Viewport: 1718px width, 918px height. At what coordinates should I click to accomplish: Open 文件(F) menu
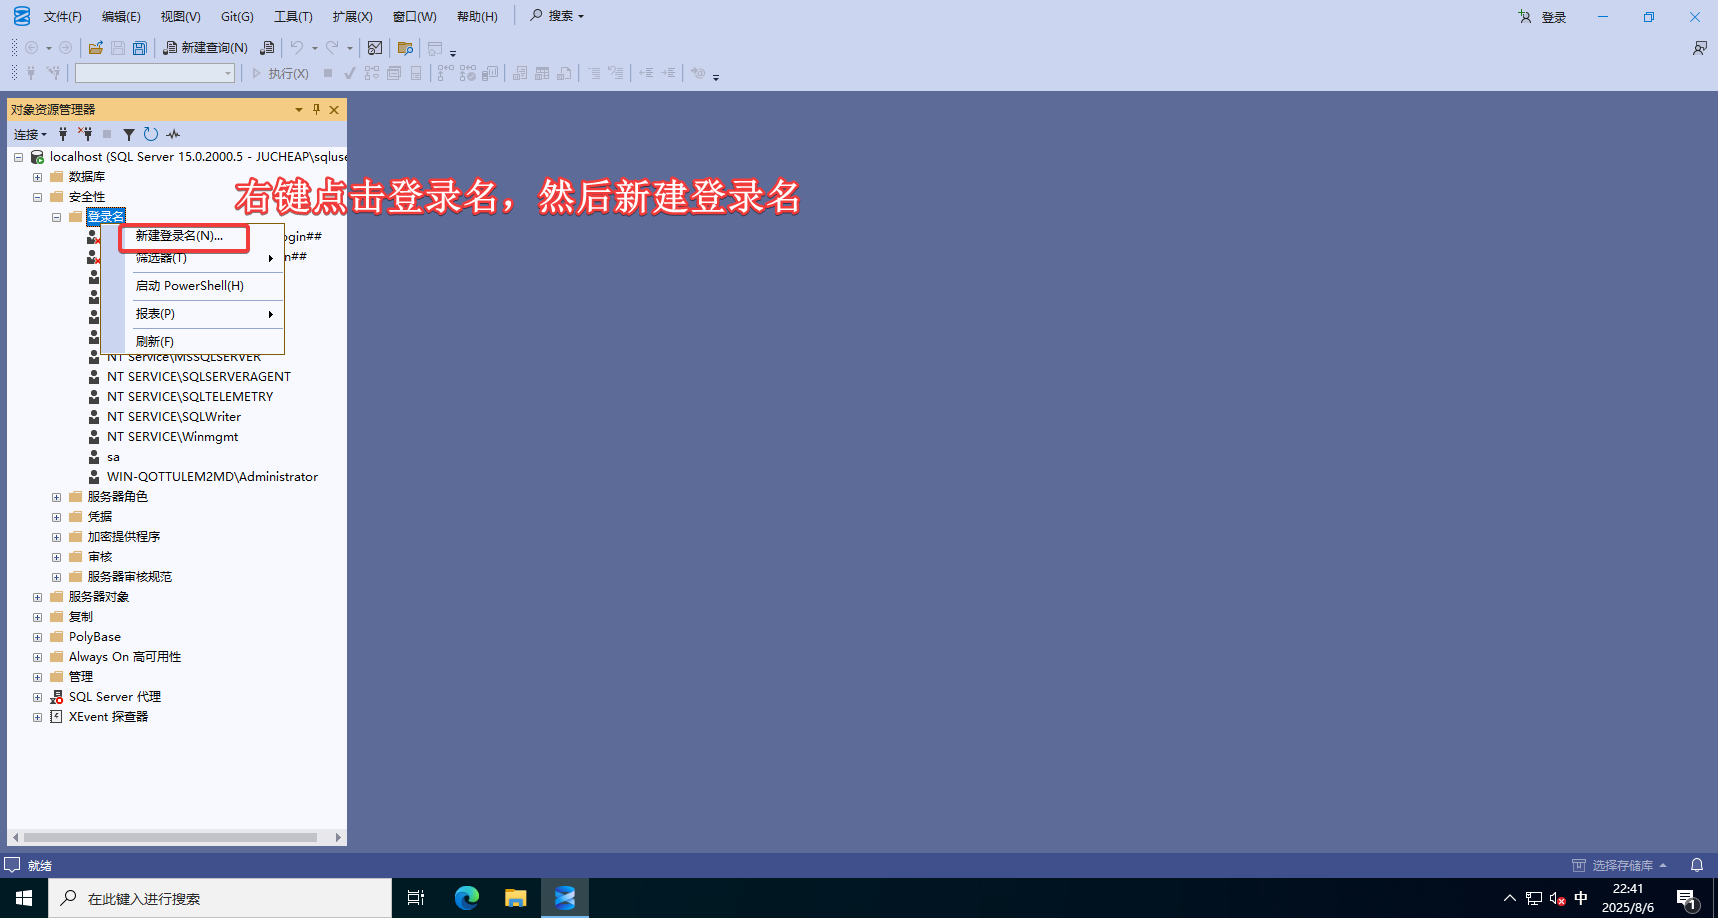click(x=62, y=17)
